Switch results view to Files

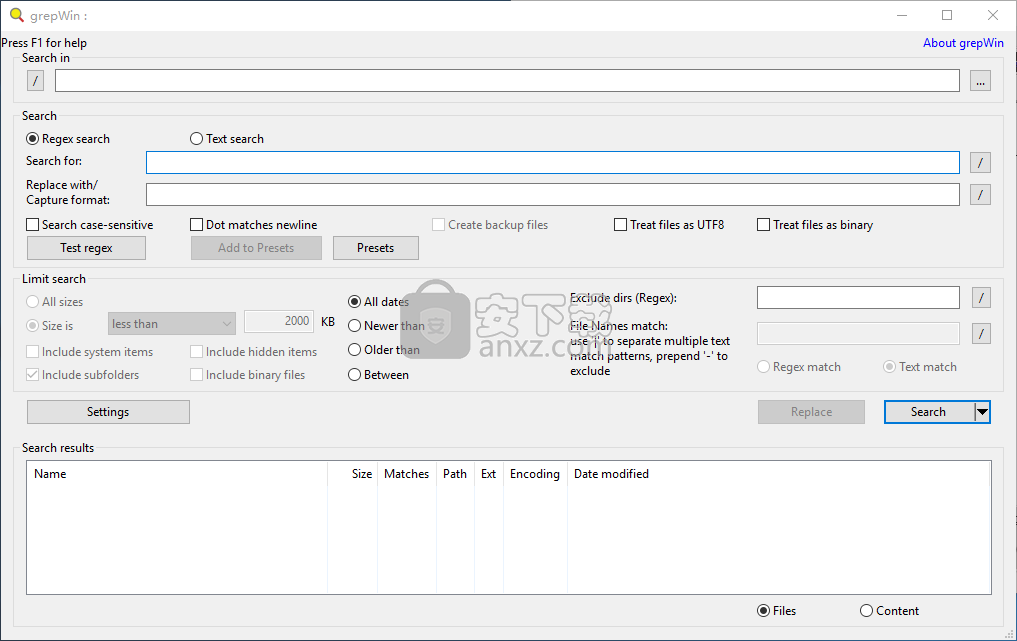pyautogui.click(x=776, y=611)
